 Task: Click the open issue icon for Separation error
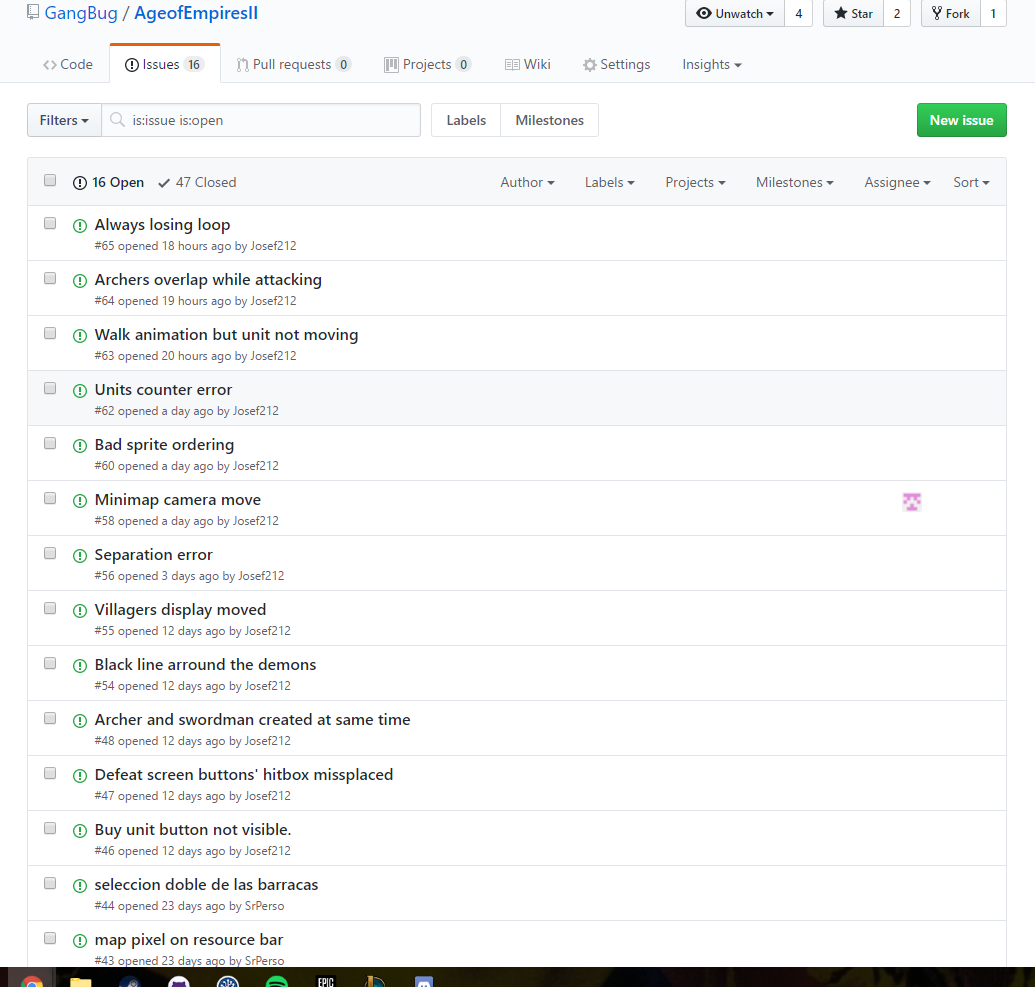tap(80, 555)
